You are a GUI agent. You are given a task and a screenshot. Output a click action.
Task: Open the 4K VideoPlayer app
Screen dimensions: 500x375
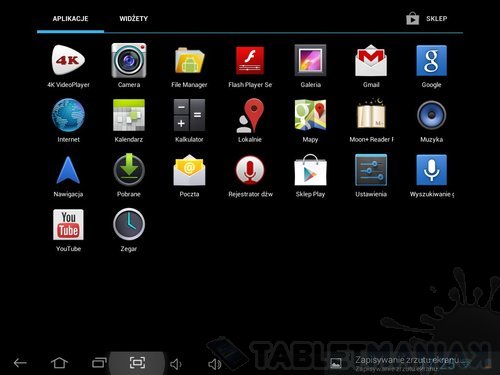click(68, 66)
